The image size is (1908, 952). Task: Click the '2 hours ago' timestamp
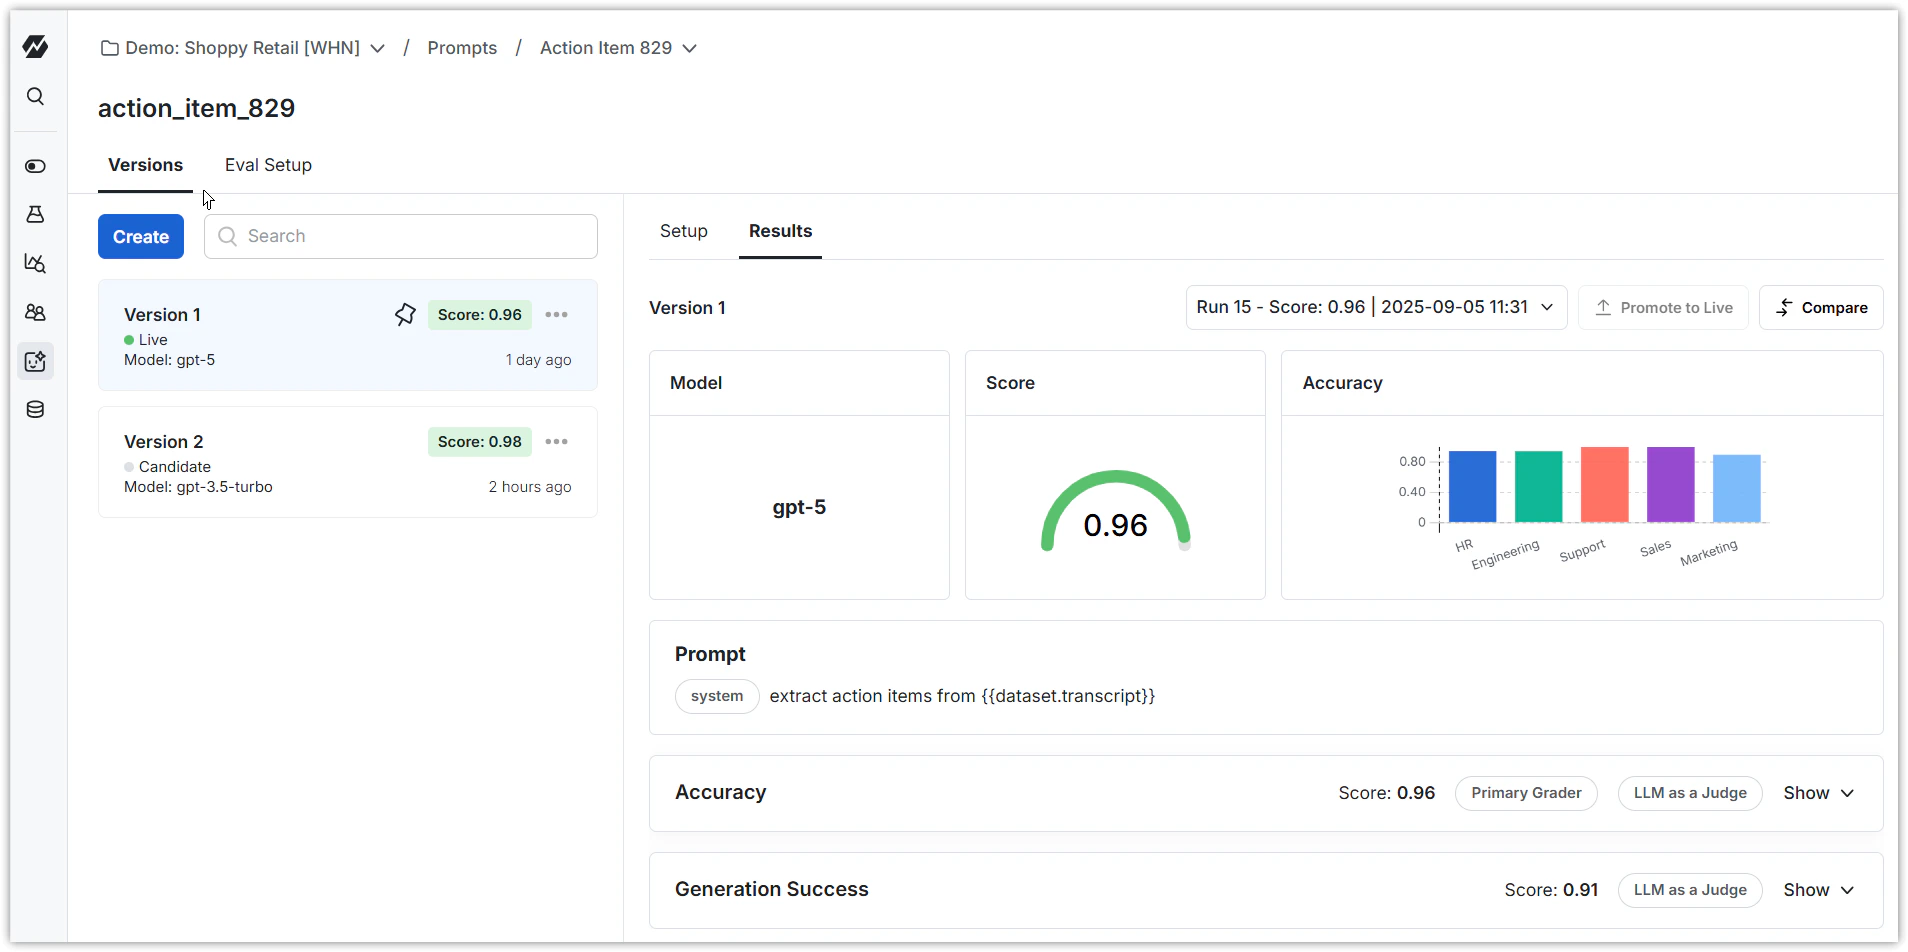pyautogui.click(x=530, y=487)
